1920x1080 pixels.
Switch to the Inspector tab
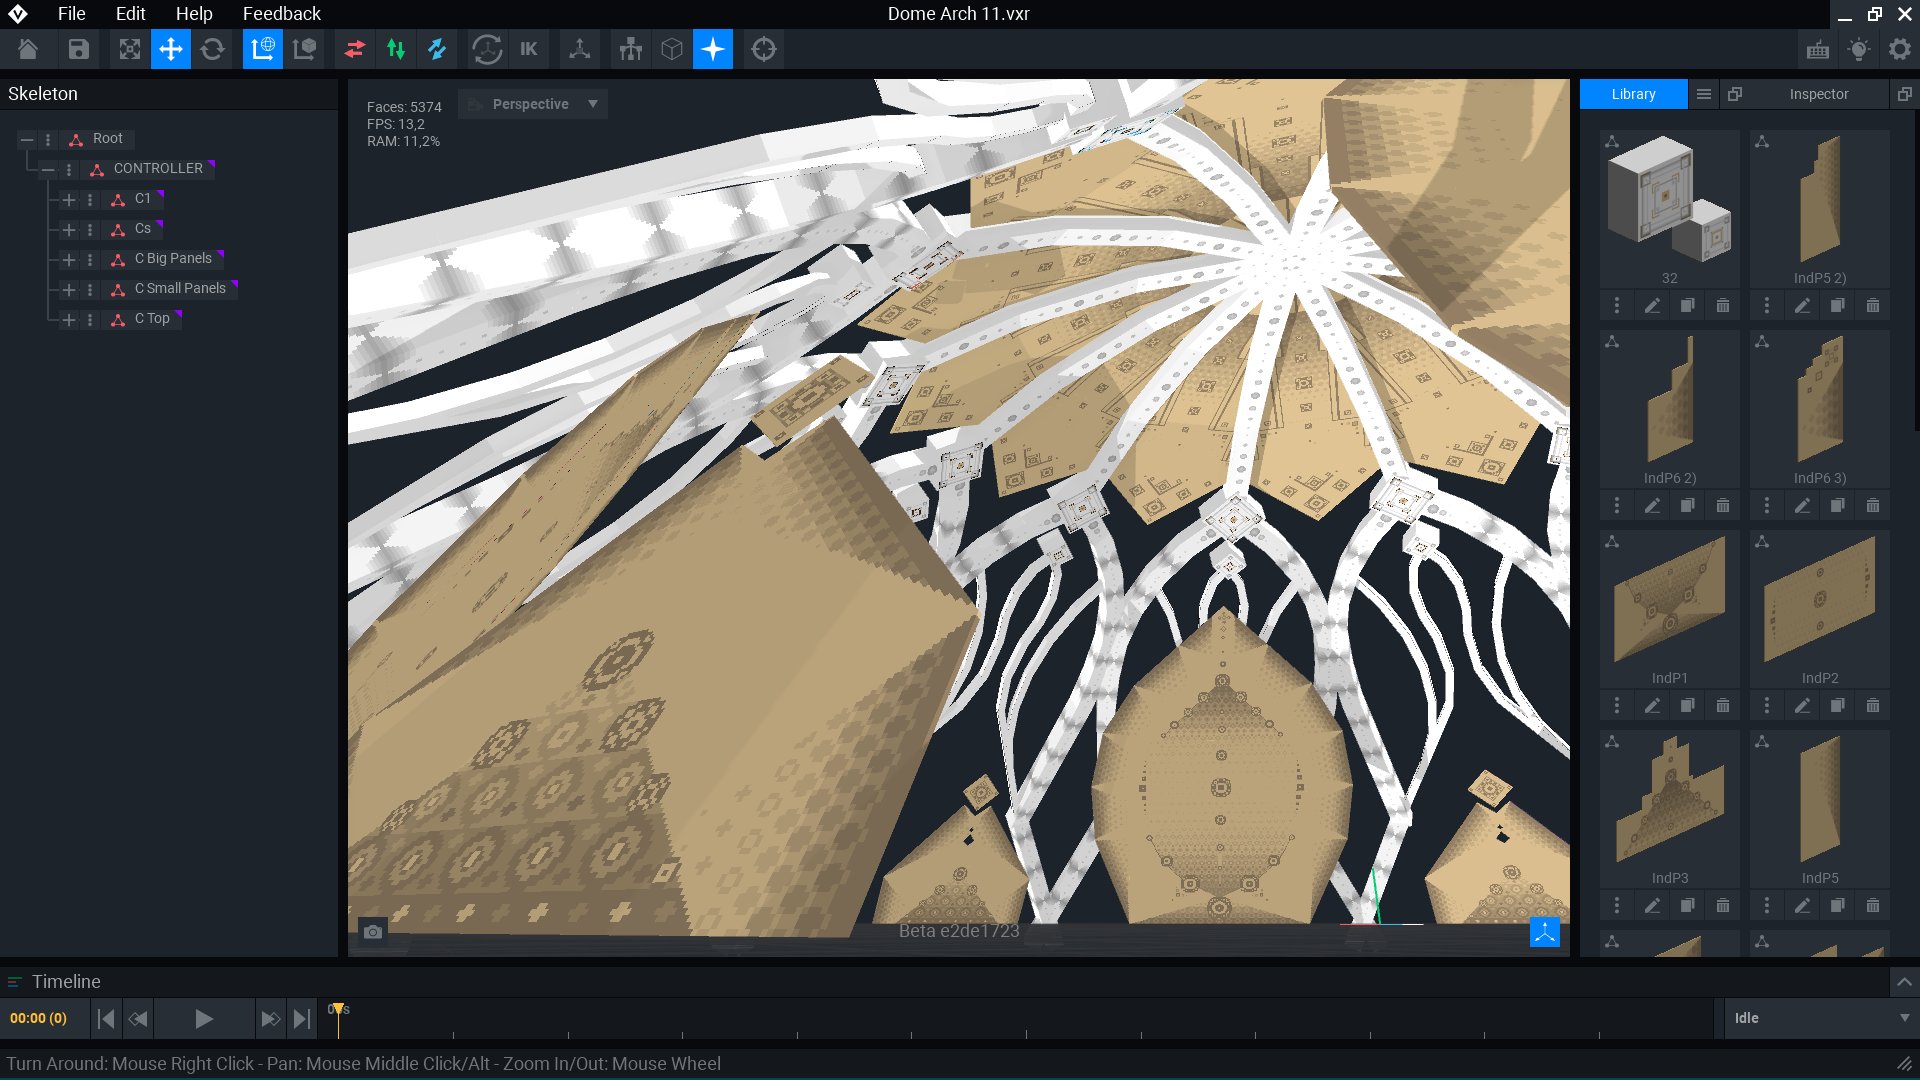[x=1818, y=94]
